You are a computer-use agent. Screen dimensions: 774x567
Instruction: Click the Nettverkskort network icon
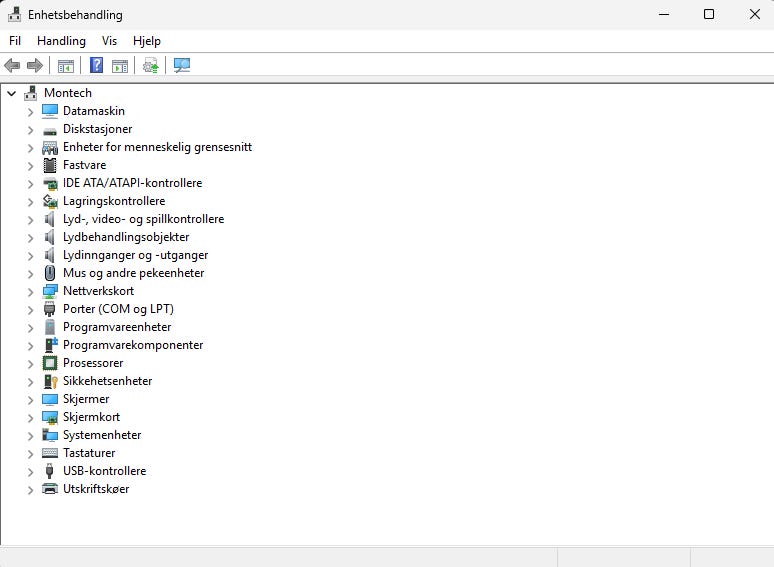coord(50,292)
